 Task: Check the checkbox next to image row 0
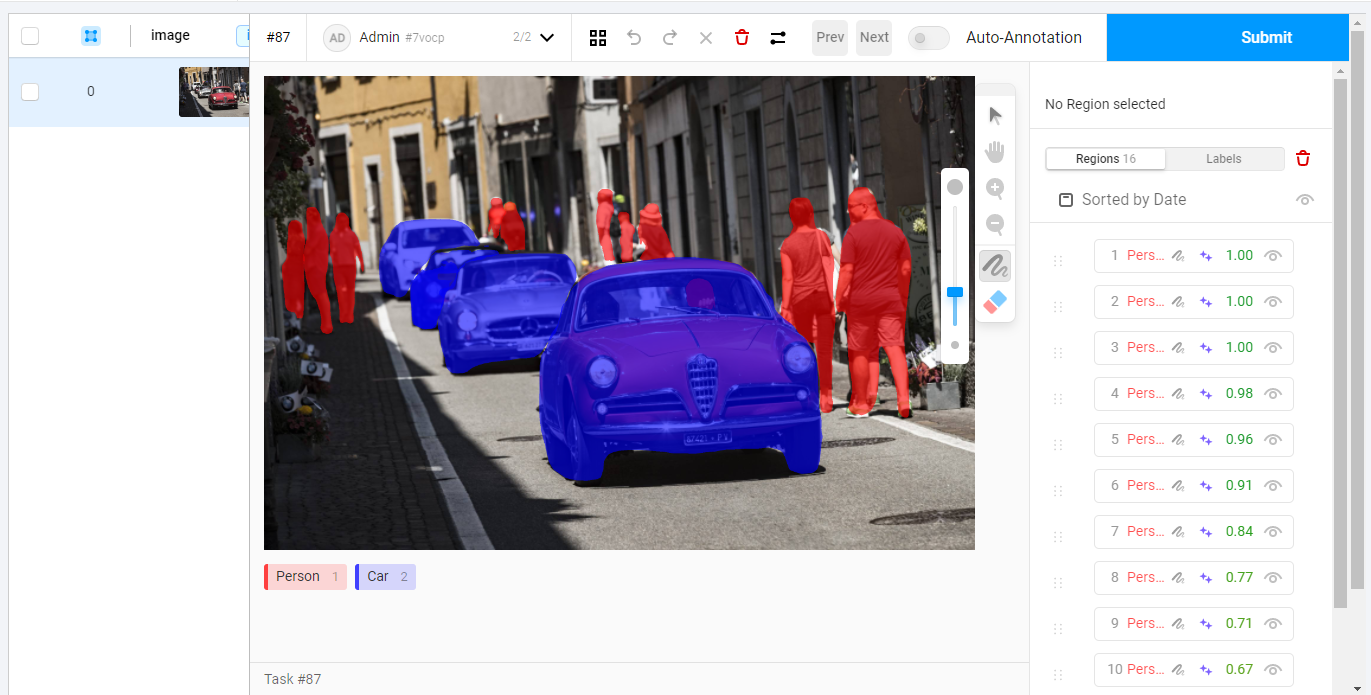click(x=30, y=91)
